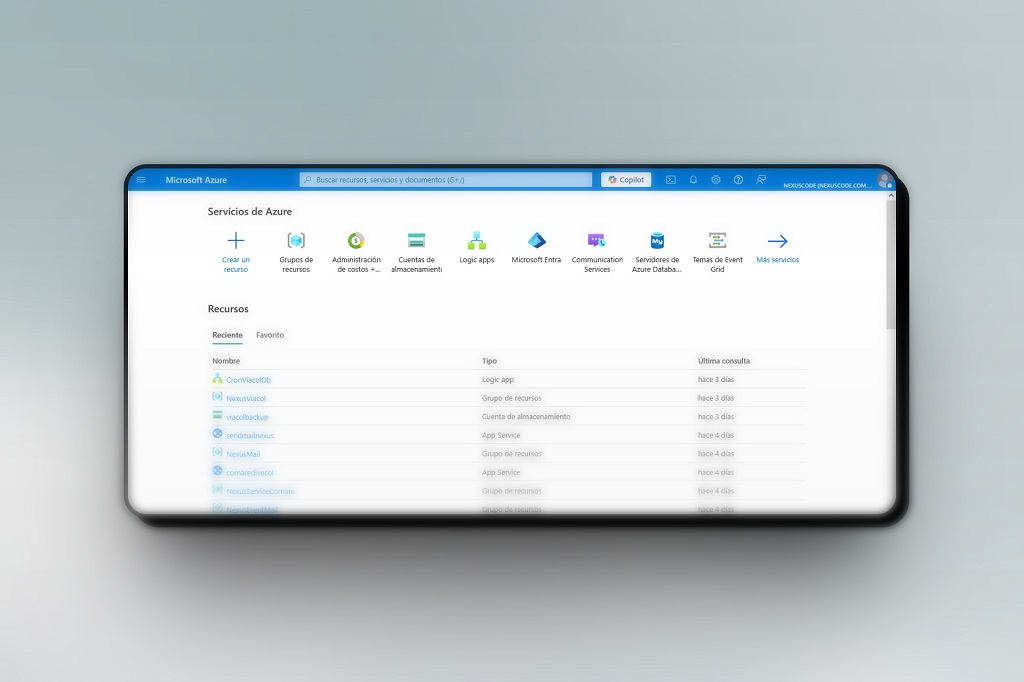The image size is (1024, 682).
Task: Click the Copilot button
Action: click(x=626, y=180)
